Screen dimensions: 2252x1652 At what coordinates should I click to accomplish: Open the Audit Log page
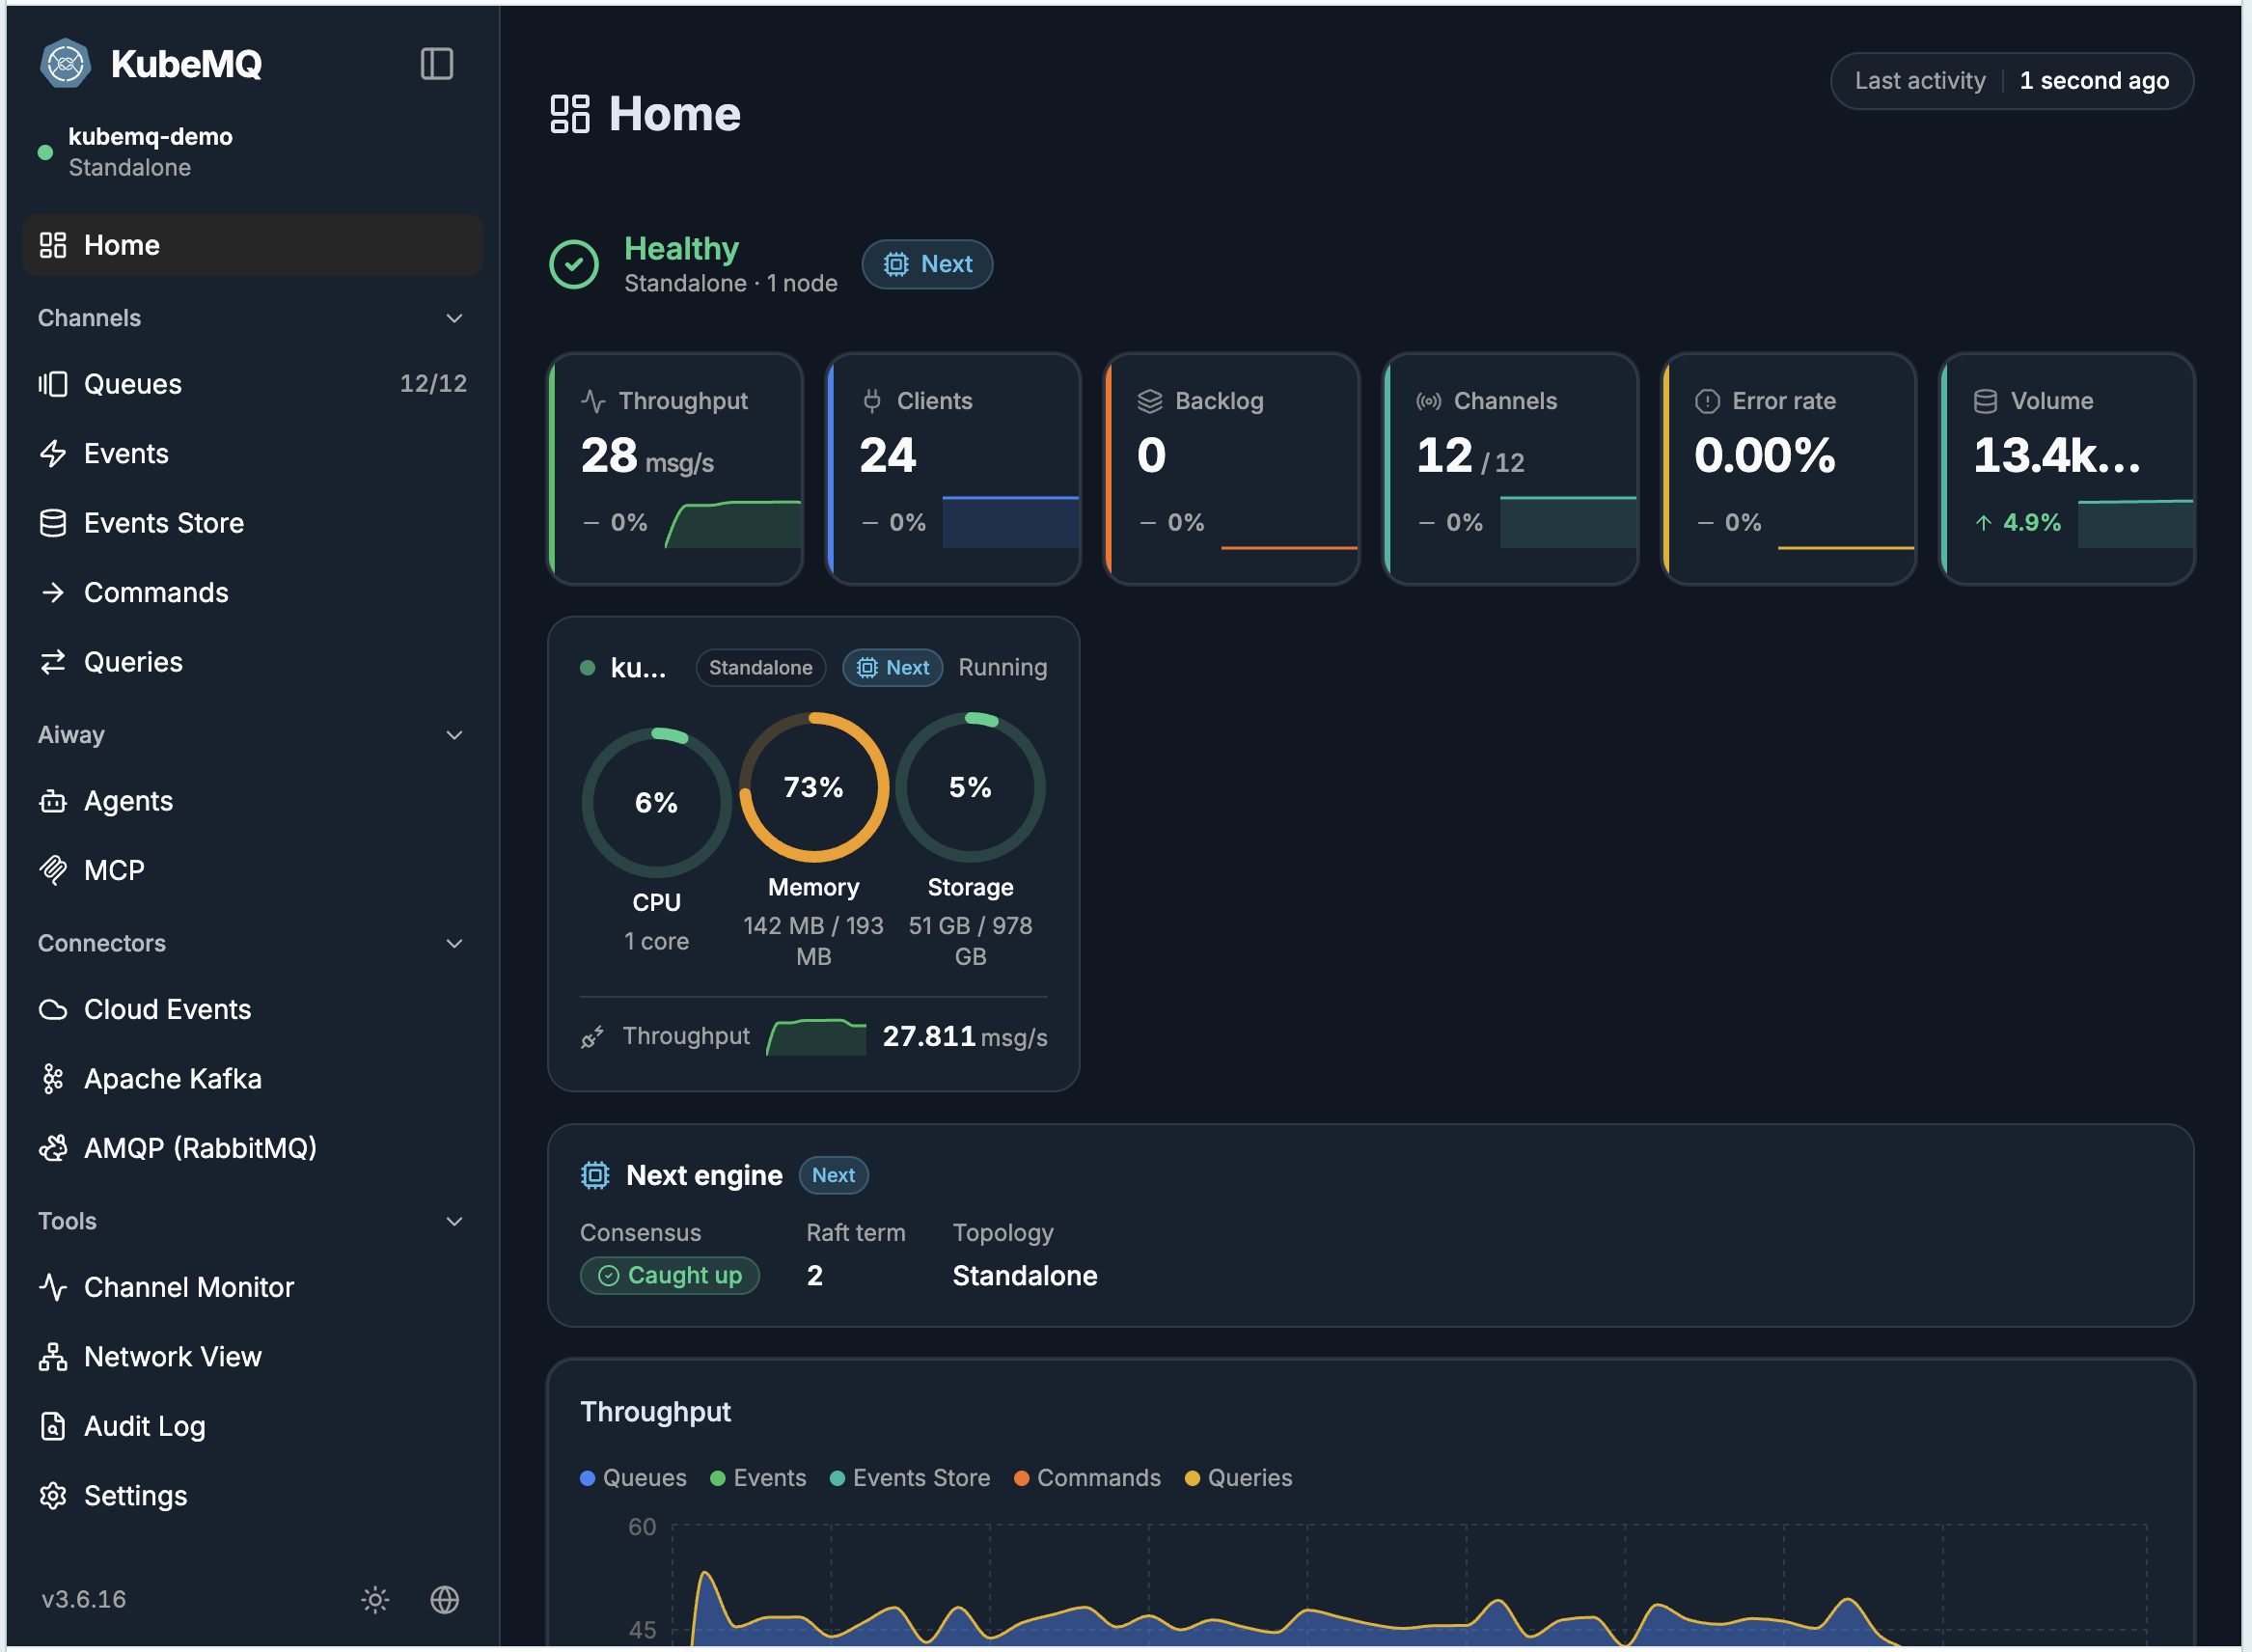252,1426
